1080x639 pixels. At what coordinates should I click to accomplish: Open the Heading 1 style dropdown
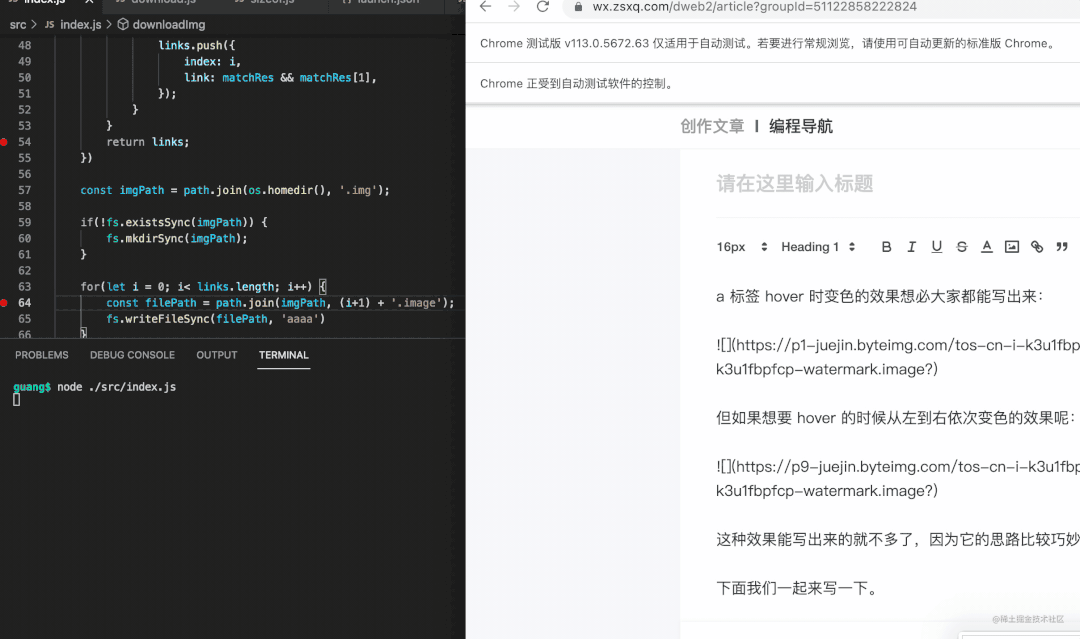pyautogui.click(x=818, y=247)
